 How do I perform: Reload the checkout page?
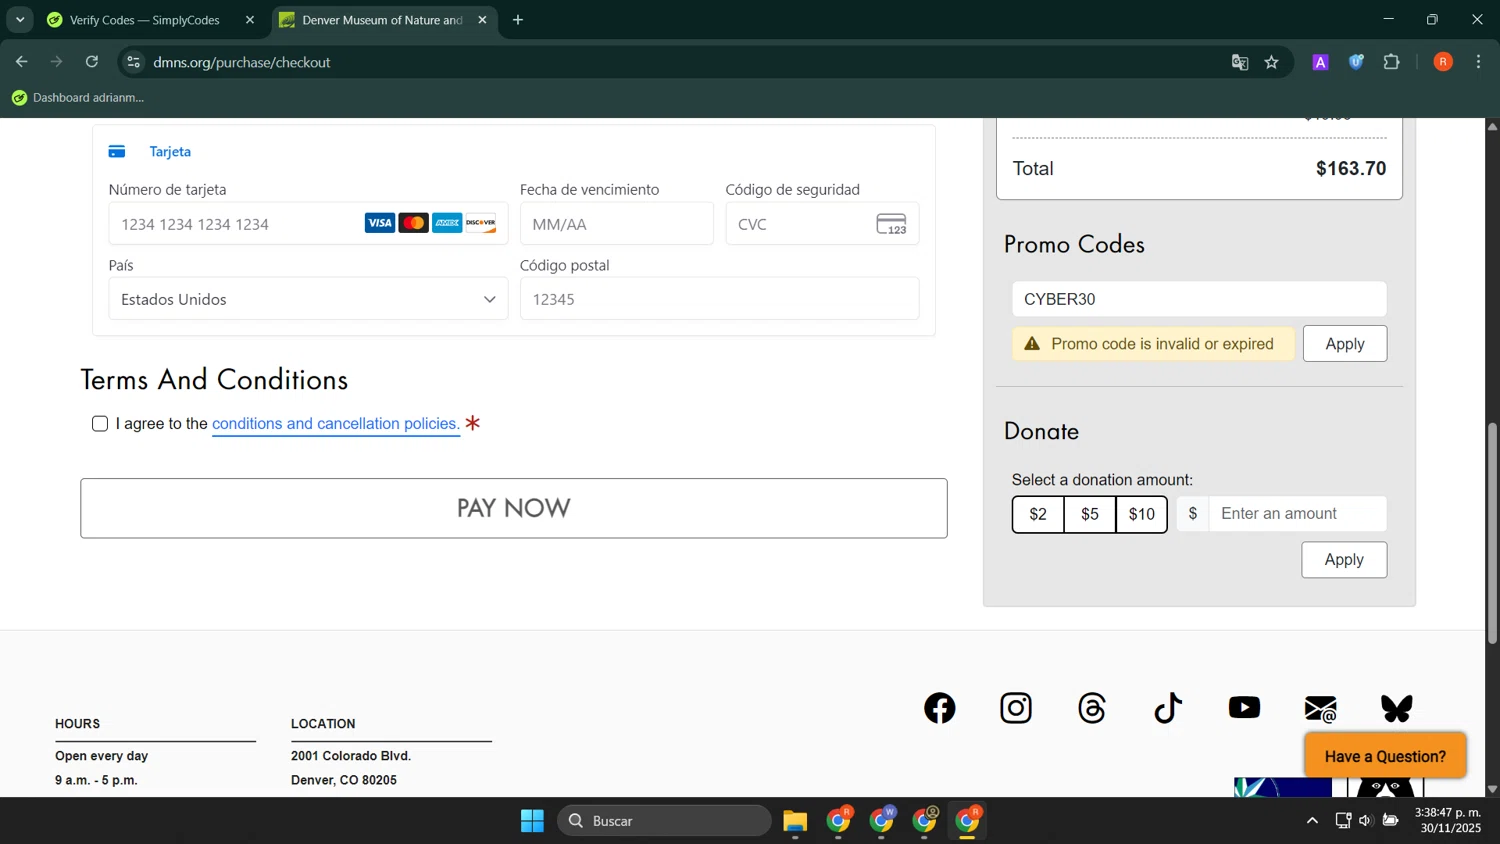point(92,62)
